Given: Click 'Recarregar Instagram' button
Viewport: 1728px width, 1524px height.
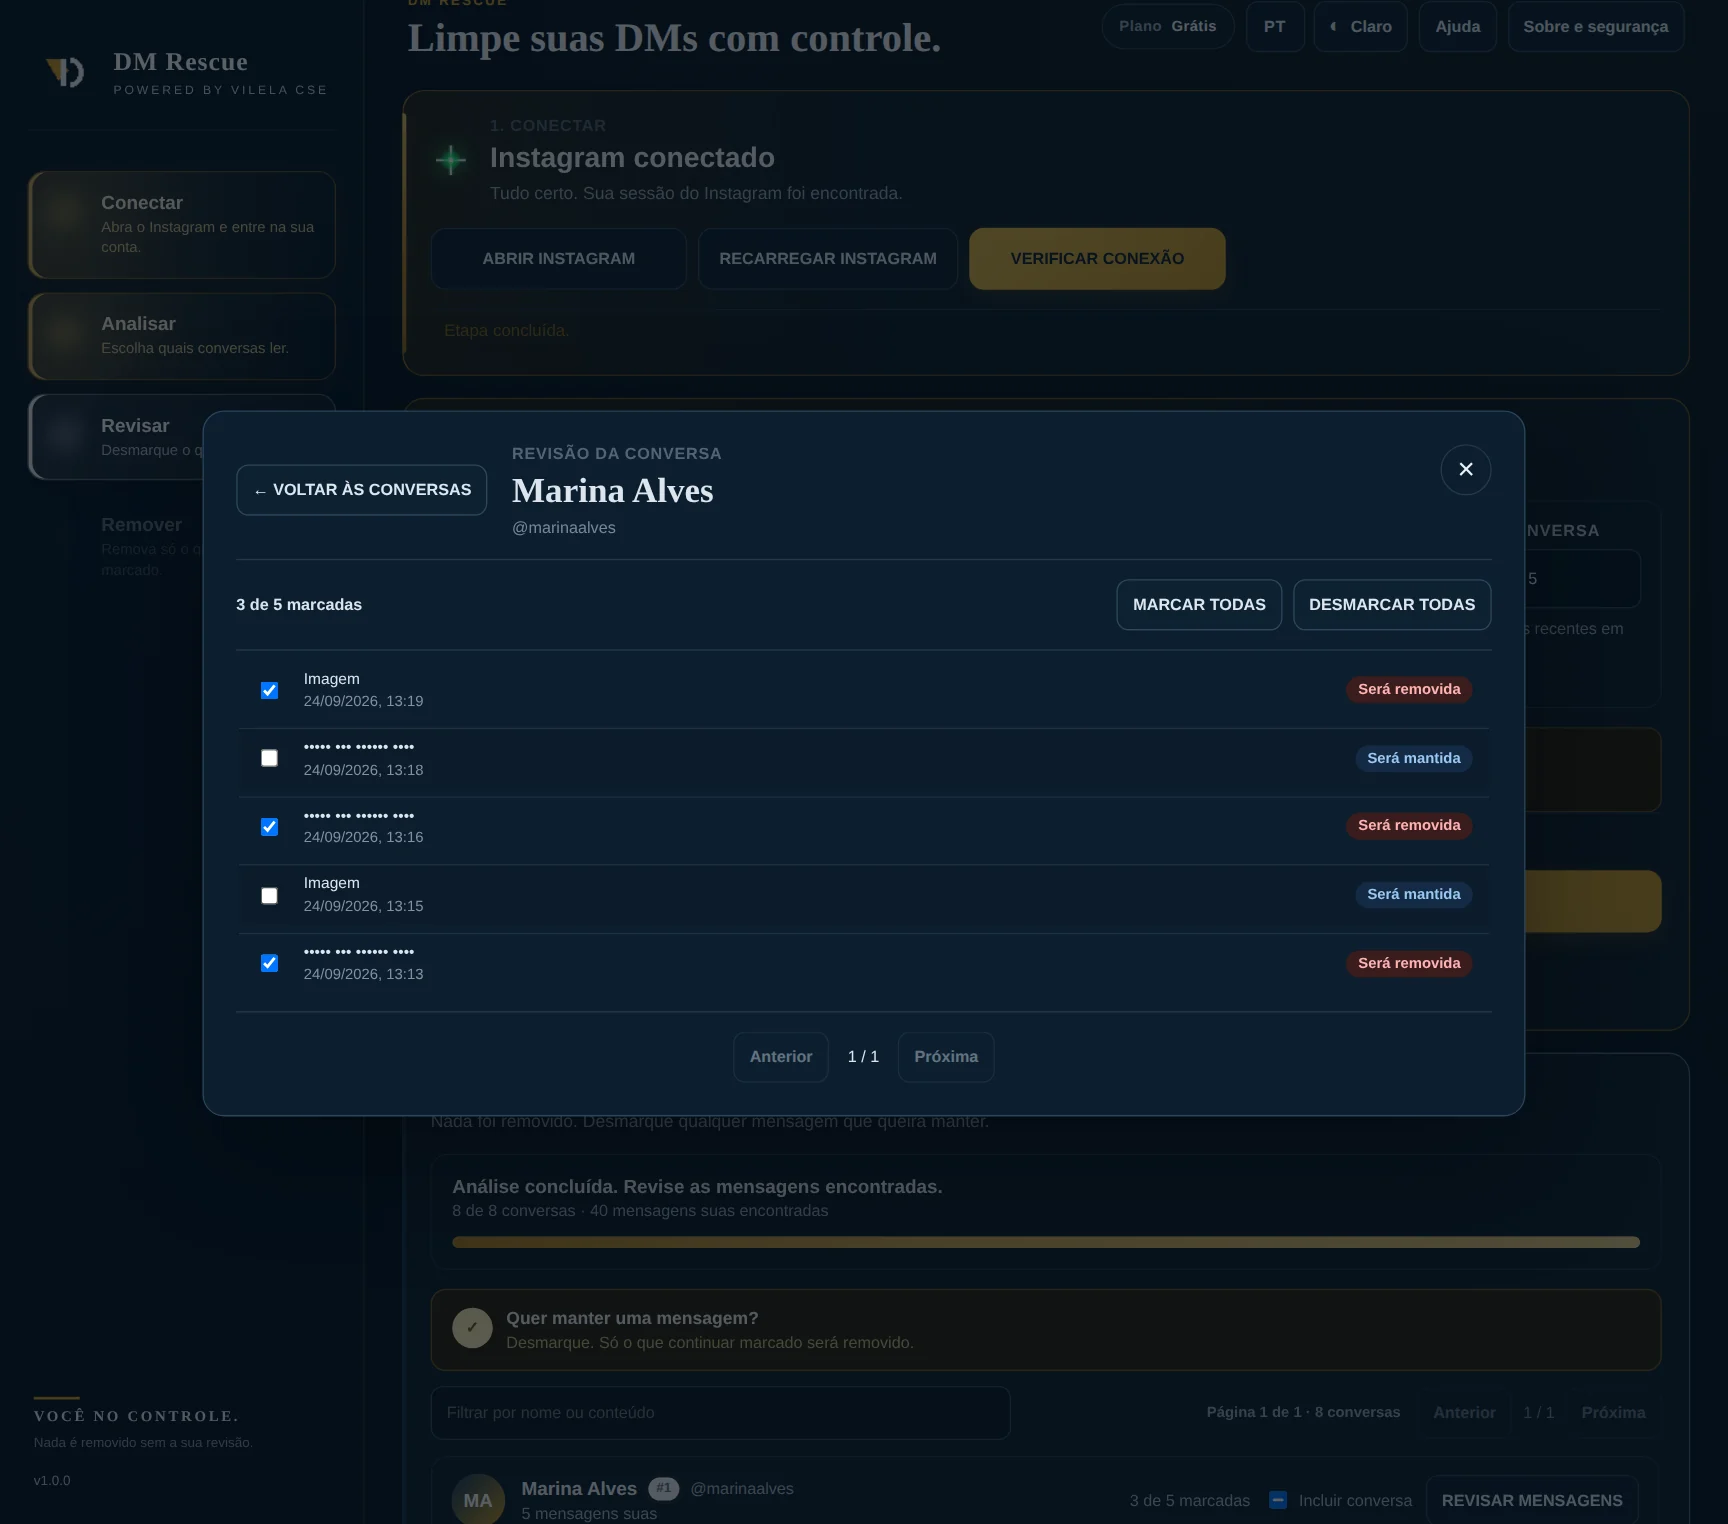Looking at the screenshot, I should pyautogui.click(x=827, y=259).
